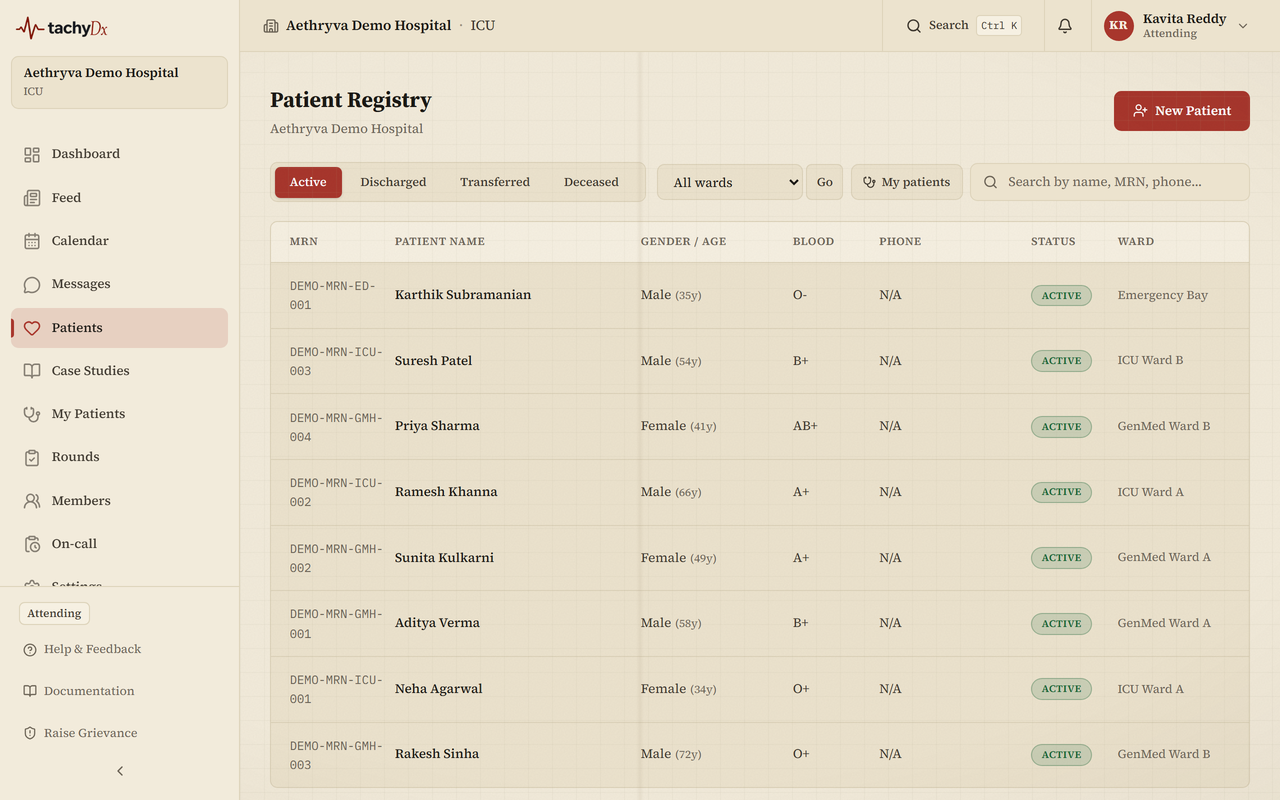Click AB+ blood group cell
Image resolution: width=1280 pixels, height=800 pixels.
[805, 426]
